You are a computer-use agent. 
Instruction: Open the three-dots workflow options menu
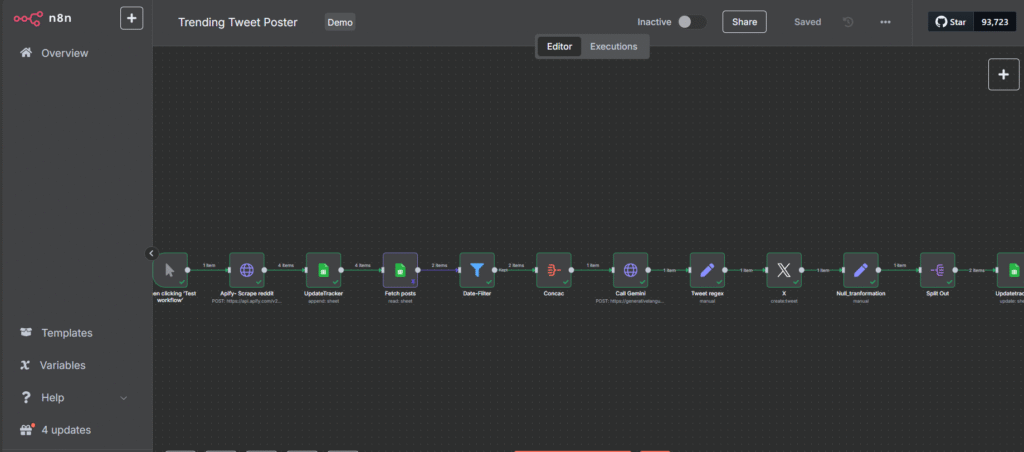click(x=885, y=22)
